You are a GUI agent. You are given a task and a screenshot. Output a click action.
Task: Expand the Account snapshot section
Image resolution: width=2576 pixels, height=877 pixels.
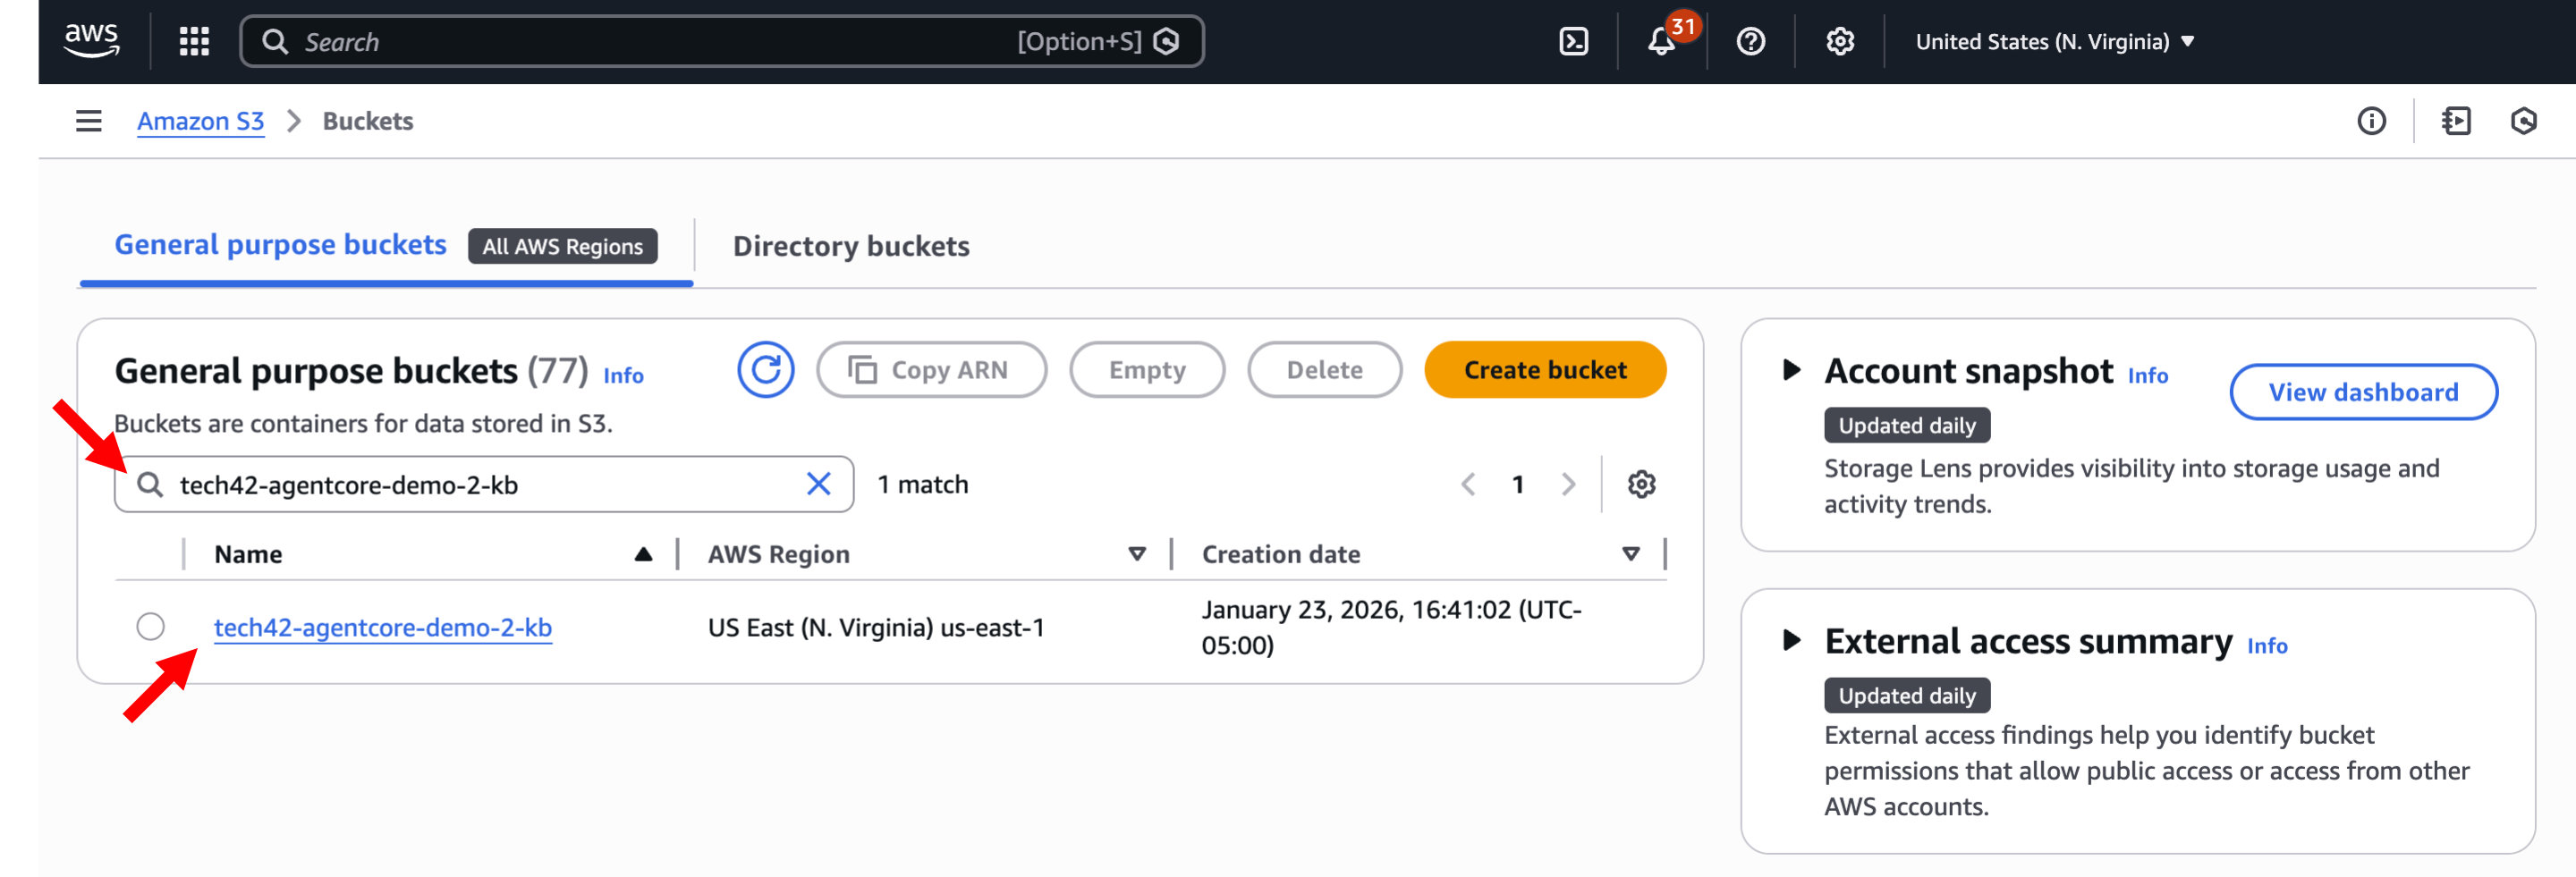tap(1791, 370)
